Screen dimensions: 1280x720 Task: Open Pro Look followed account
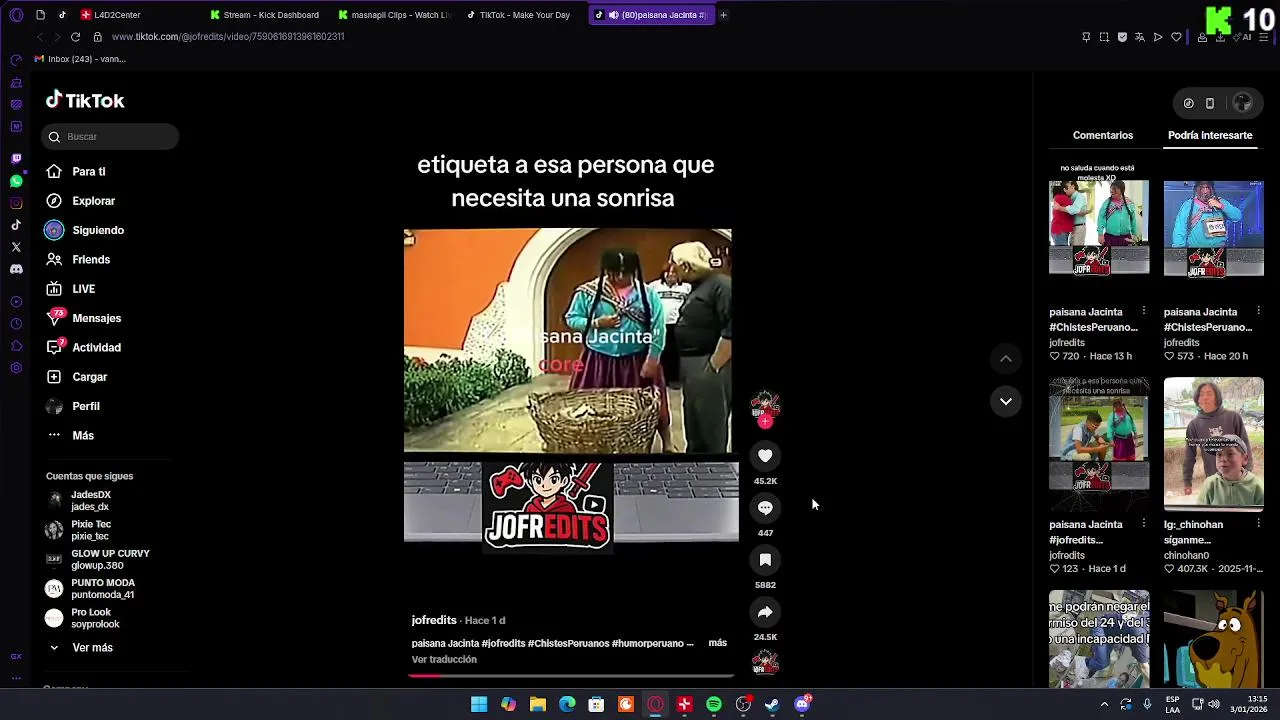[x=96, y=618]
